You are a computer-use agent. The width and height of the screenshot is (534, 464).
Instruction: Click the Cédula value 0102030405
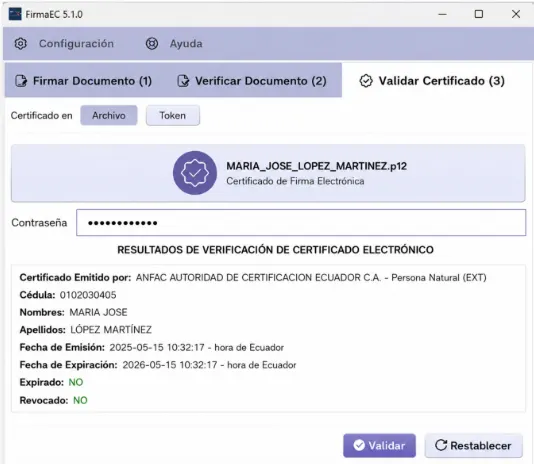tap(88, 295)
